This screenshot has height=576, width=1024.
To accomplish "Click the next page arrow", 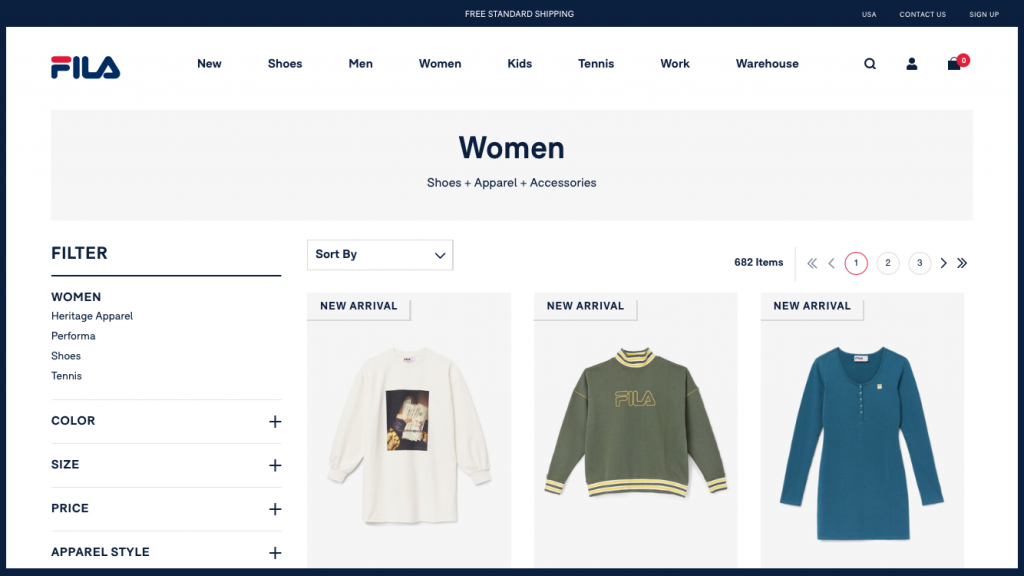I will point(943,263).
